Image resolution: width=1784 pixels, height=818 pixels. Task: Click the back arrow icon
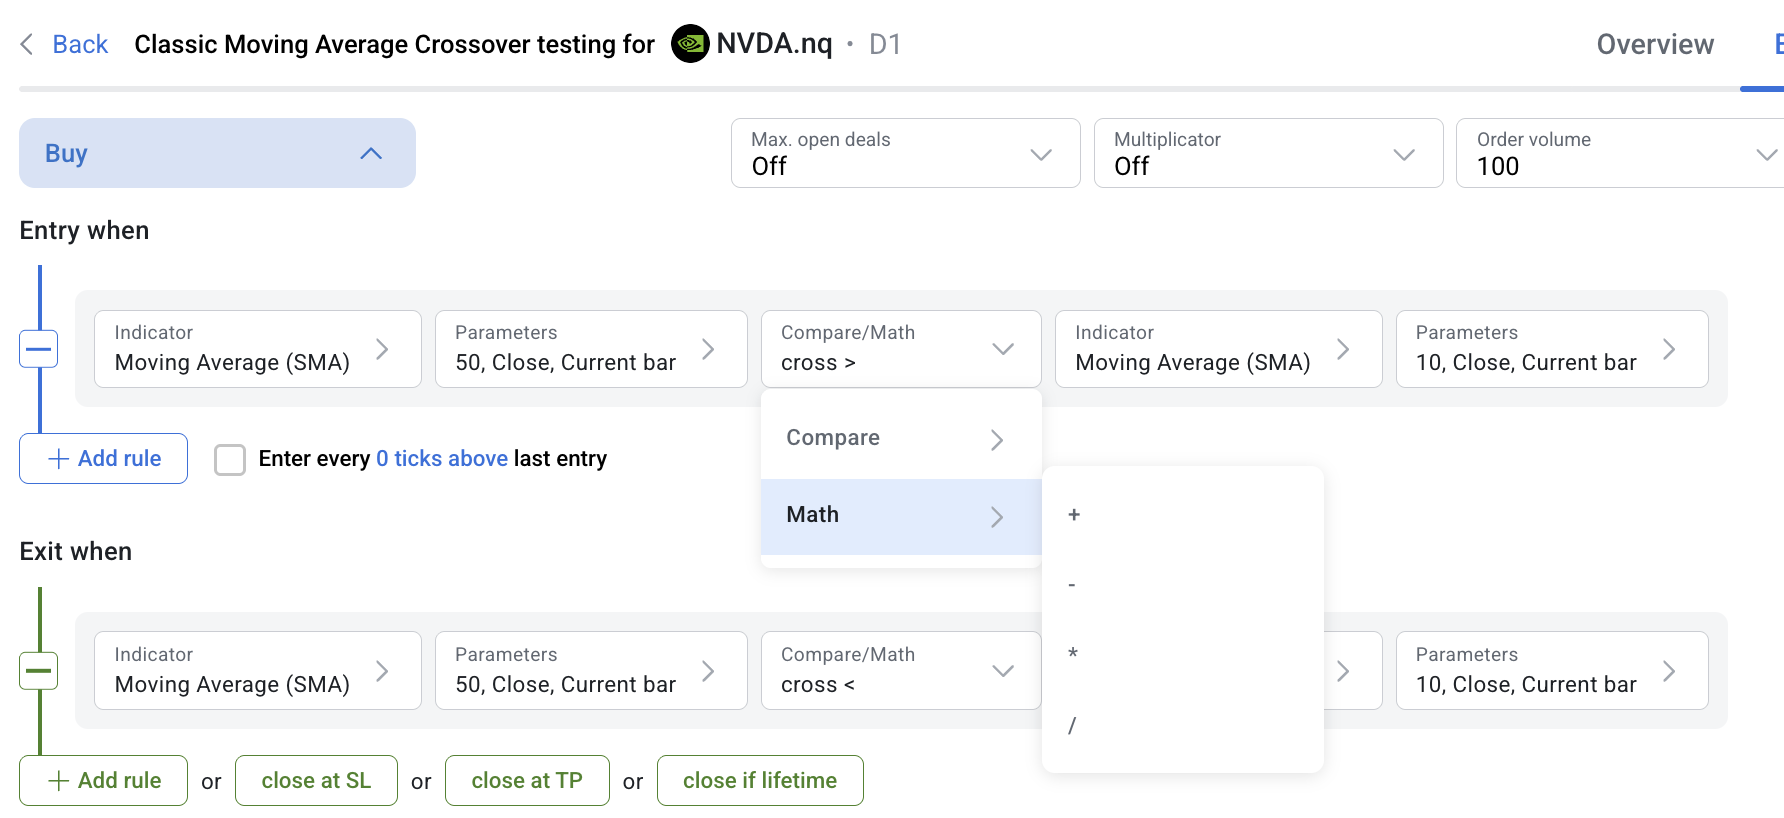coord(27,44)
